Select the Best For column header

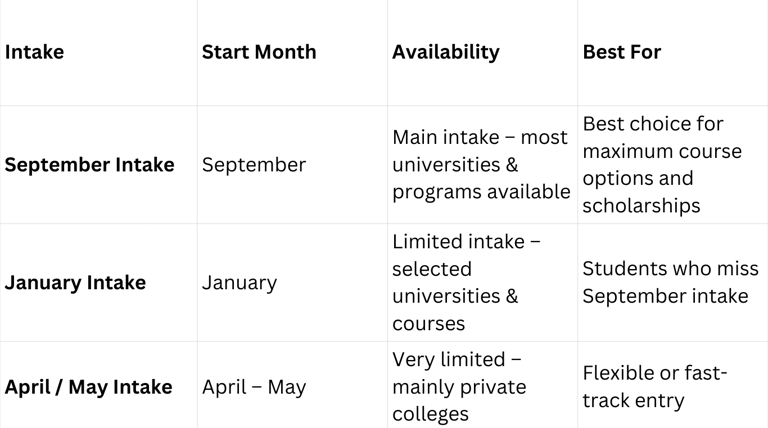622,52
